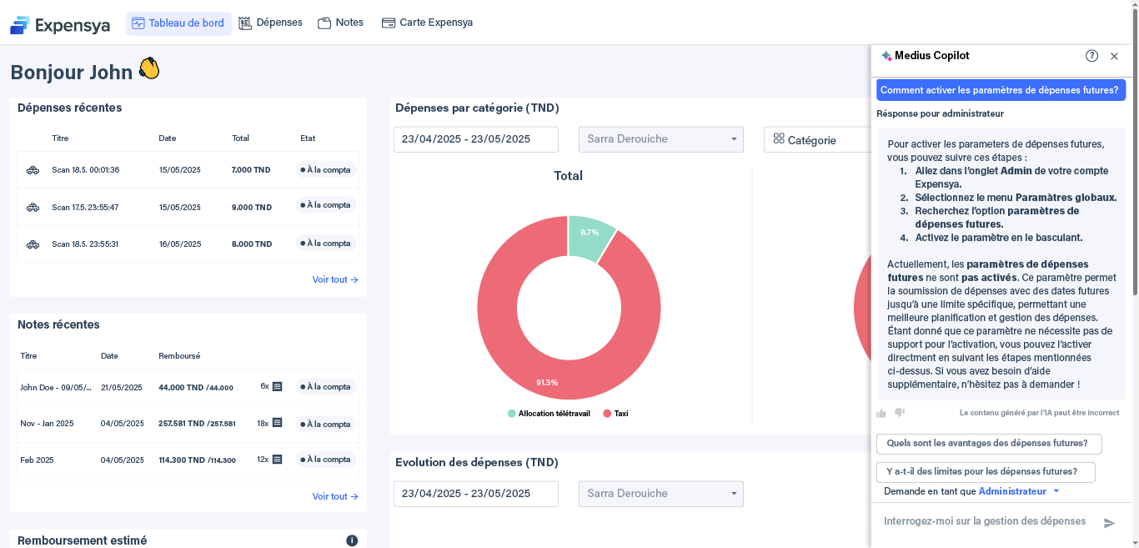Go to the Carte Expensya tab
Image resolution: width=1139 pixels, height=548 pixels.
pyautogui.click(x=427, y=23)
